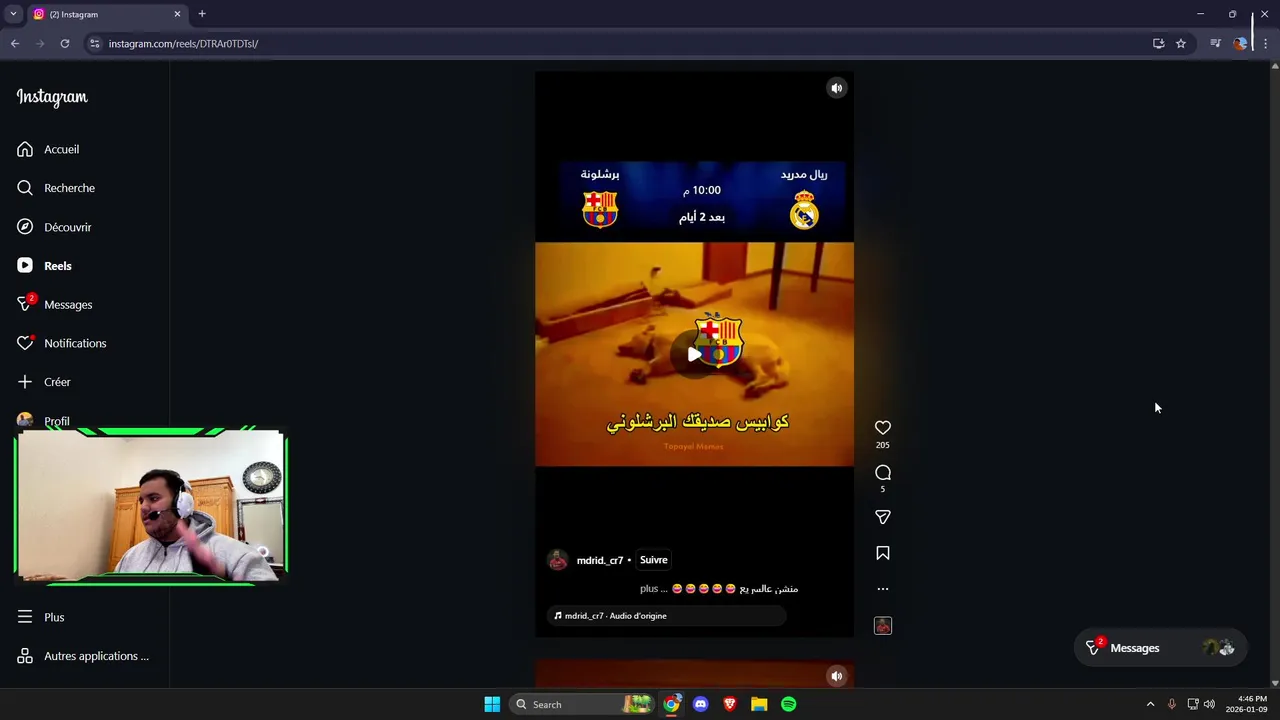1280x720 pixels.
Task: Open the volume tray icon
Action: pyautogui.click(x=1209, y=704)
